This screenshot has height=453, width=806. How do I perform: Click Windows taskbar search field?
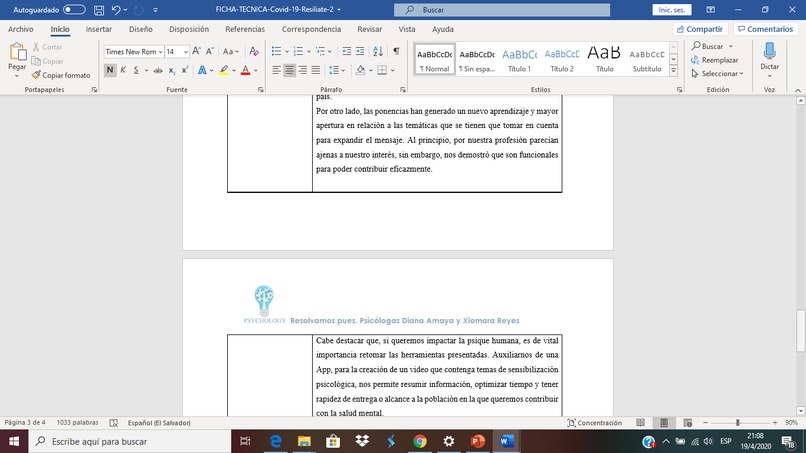coord(130,441)
